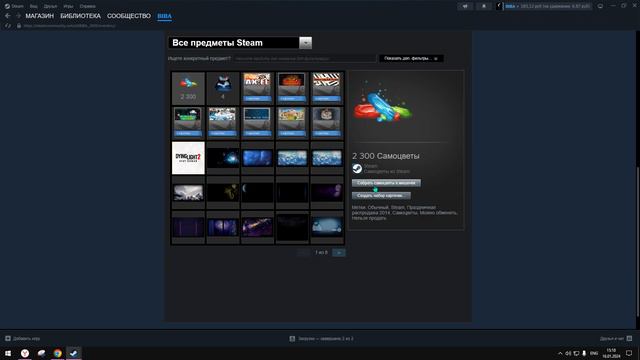The image size is (640, 360).
Task: Click the '1 из 8' page indicator
Action: pyautogui.click(x=321, y=253)
